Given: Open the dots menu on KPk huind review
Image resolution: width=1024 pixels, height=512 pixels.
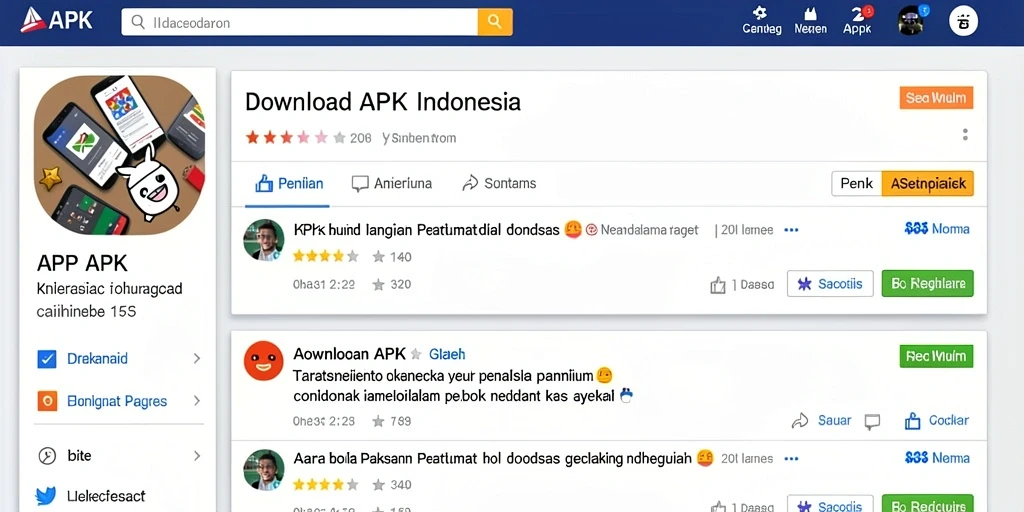Looking at the screenshot, I should 791,230.
